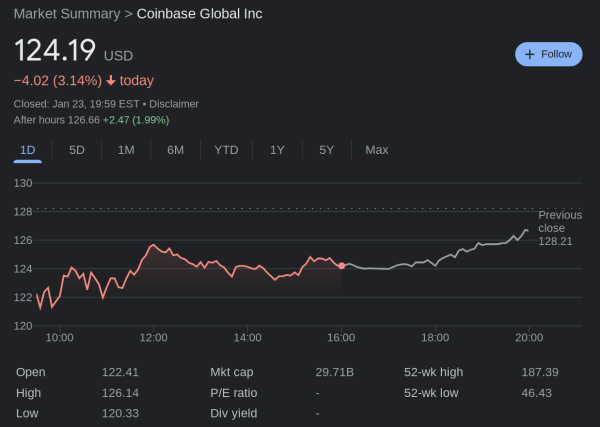600x427 pixels.
Task: Click the Previous close 128.21 label
Action: (559, 228)
